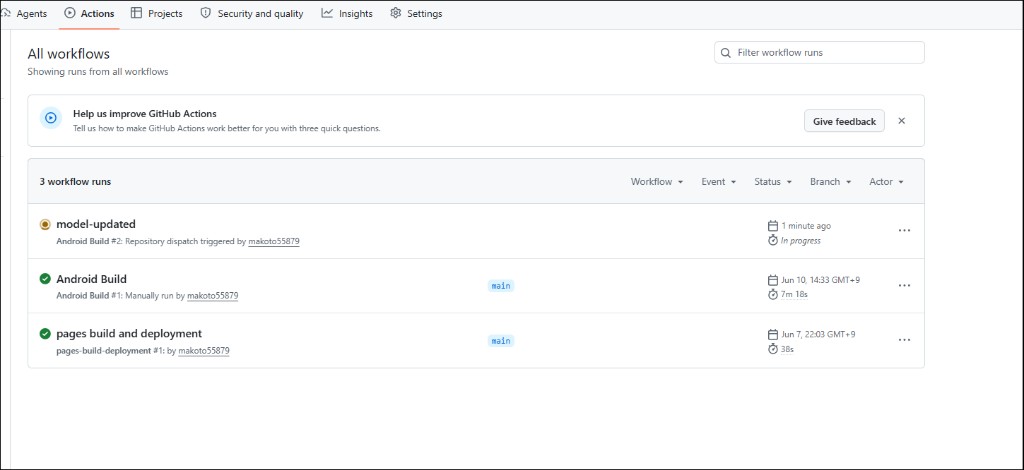The image size is (1024, 470).
Task: Open the Status filter dropdown
Action: [x=773, y=181]
